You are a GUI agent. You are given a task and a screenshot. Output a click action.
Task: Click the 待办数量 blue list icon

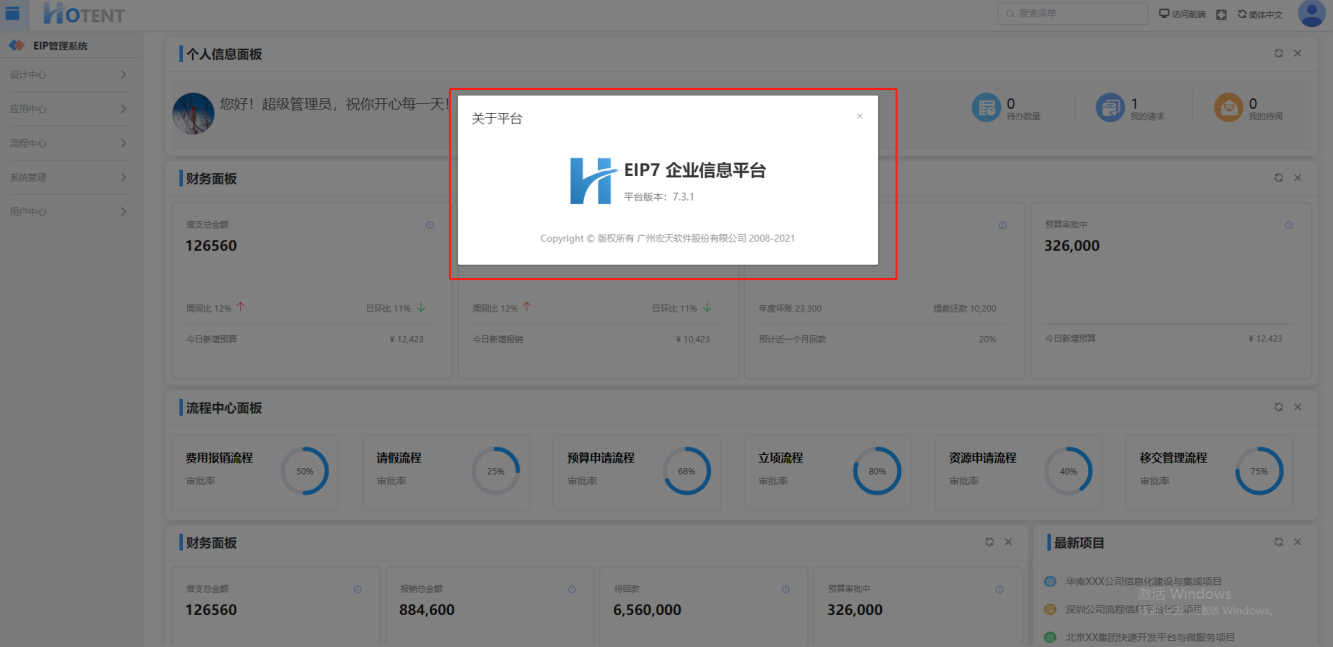pyautogui.click(x=986, y=107)
